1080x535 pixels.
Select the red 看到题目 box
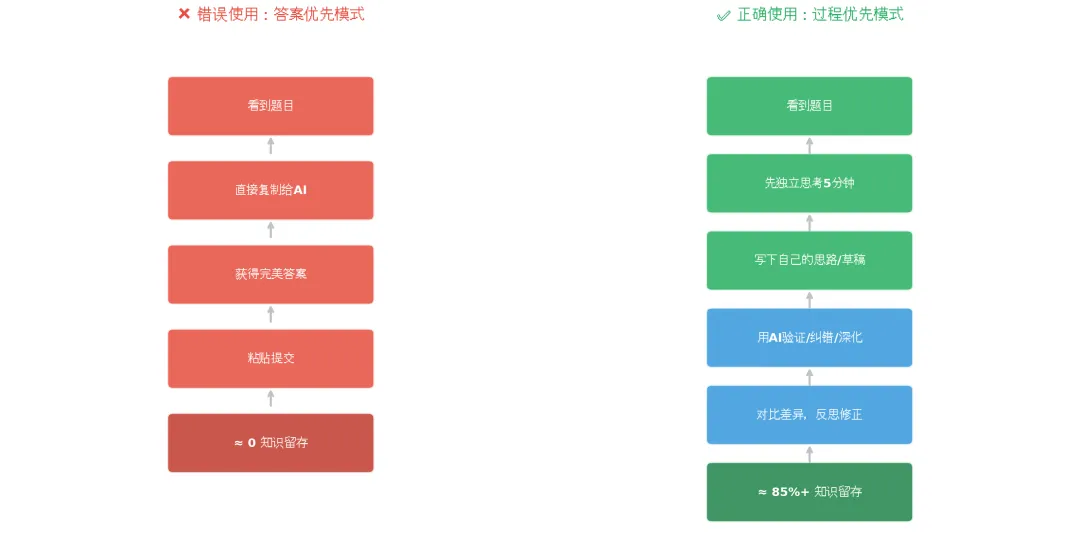271,106
